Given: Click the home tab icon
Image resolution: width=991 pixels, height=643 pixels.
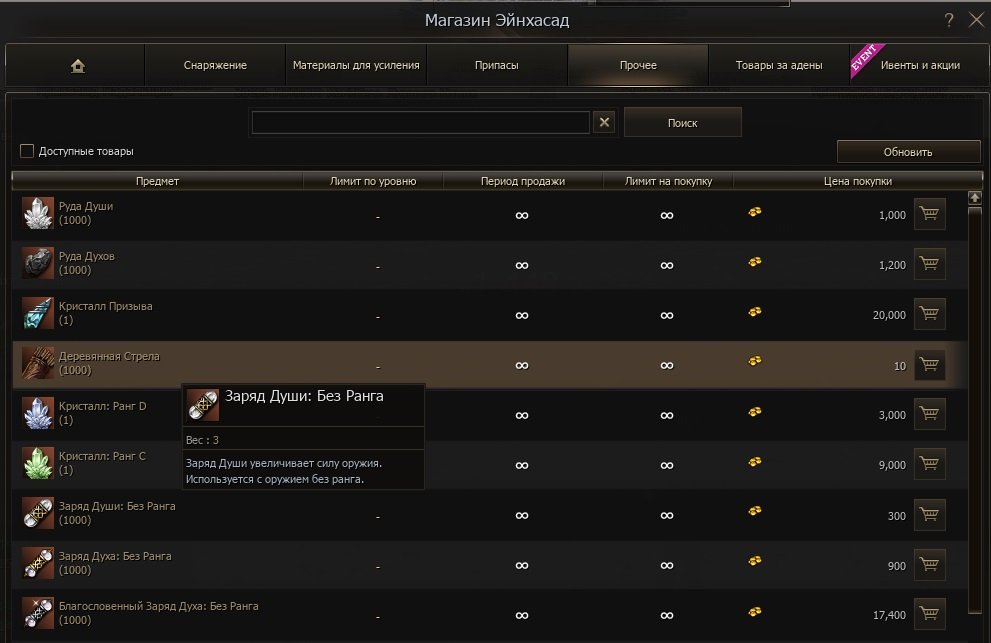Looking at the screenshot, I should click(77, 66).
